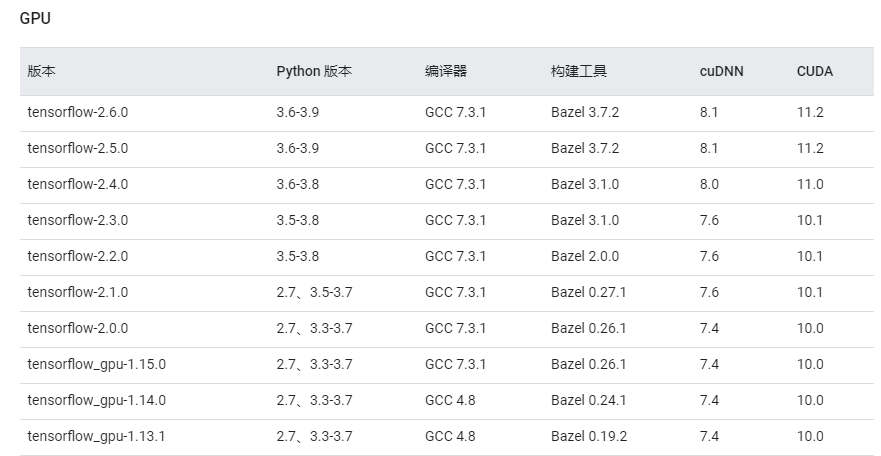
Task: Click the cuDNN column header
Action: tap(721, 72)
